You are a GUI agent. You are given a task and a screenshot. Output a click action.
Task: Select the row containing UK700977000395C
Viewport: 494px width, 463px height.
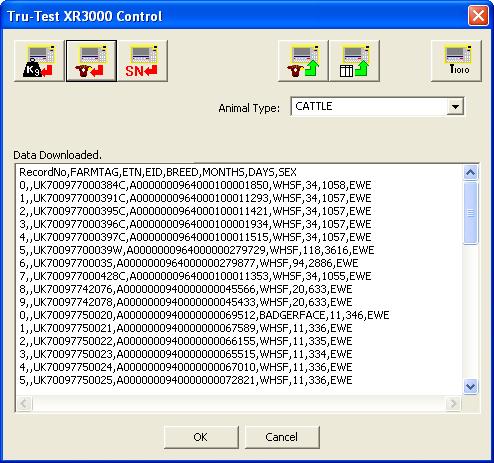[x=195, y=211]
